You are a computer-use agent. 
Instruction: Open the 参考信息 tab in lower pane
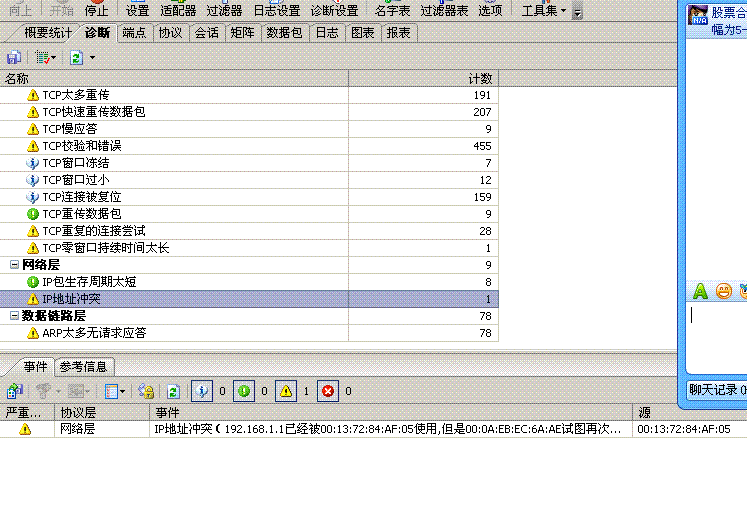[84, 367]
